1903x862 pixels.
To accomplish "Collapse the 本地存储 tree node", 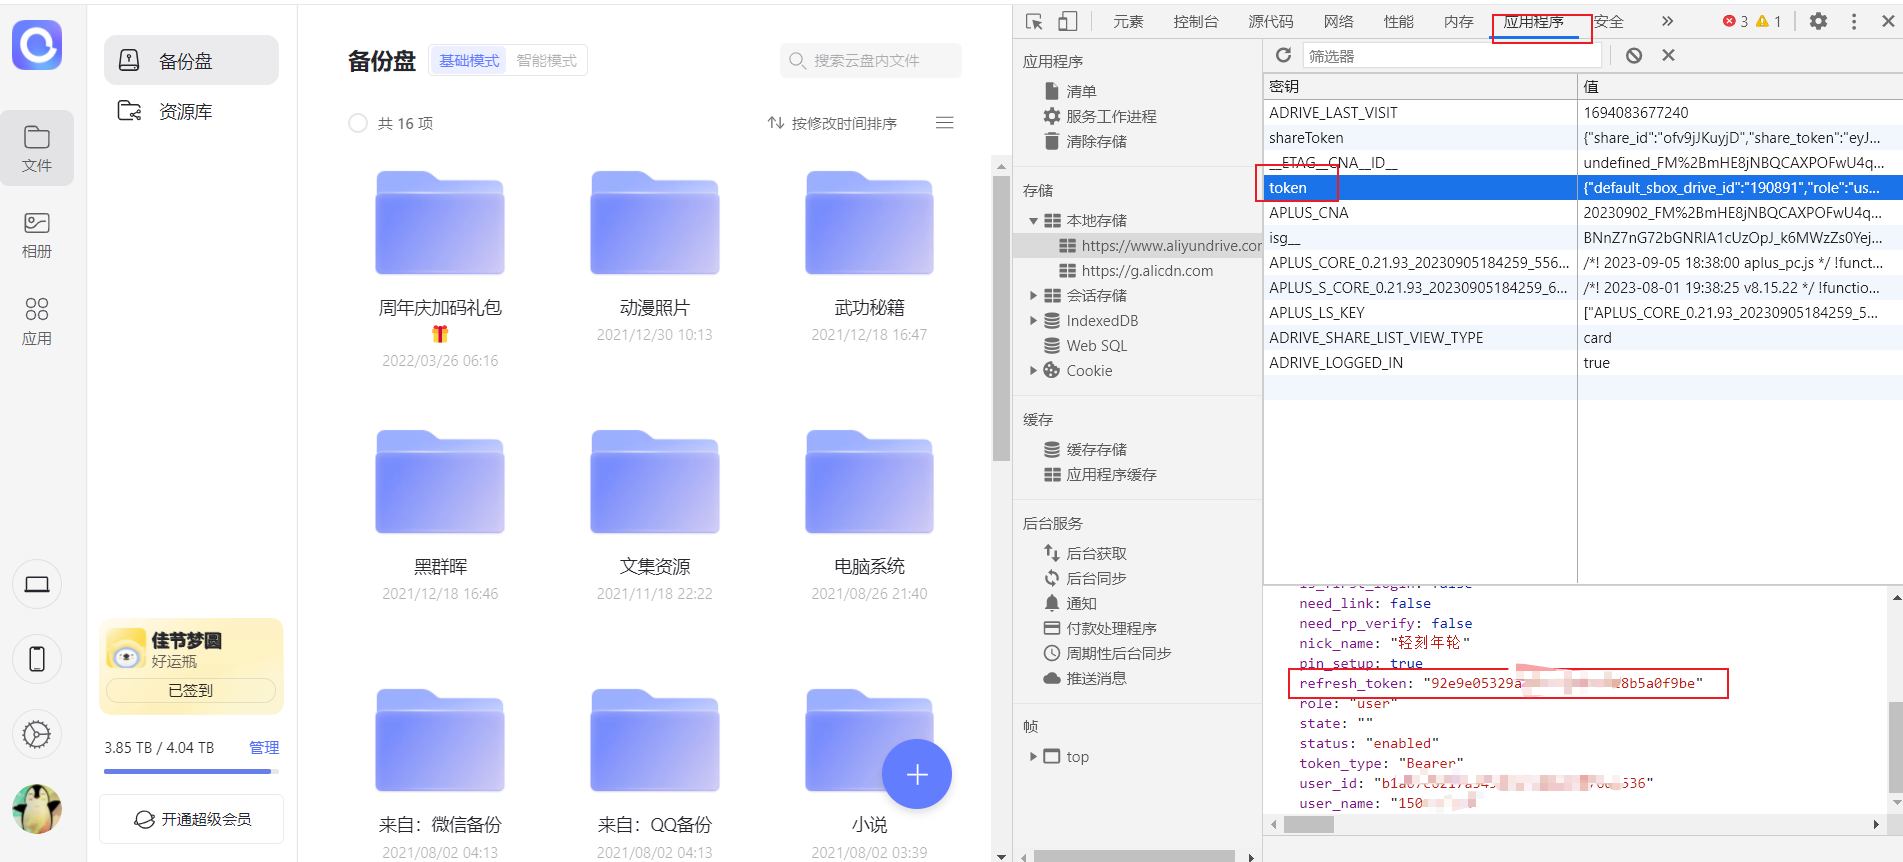I will (x=1033, y=221).
